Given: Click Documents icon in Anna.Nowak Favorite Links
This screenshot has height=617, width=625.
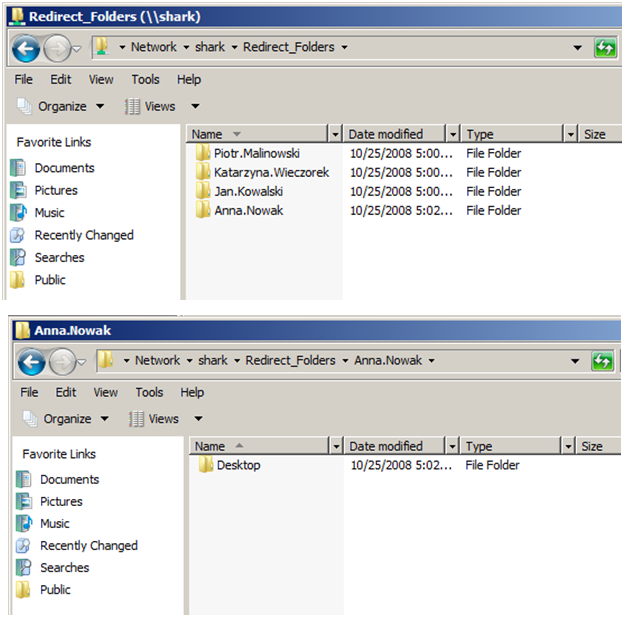Looking at the screenshot, I should click(x=24, y=479).
